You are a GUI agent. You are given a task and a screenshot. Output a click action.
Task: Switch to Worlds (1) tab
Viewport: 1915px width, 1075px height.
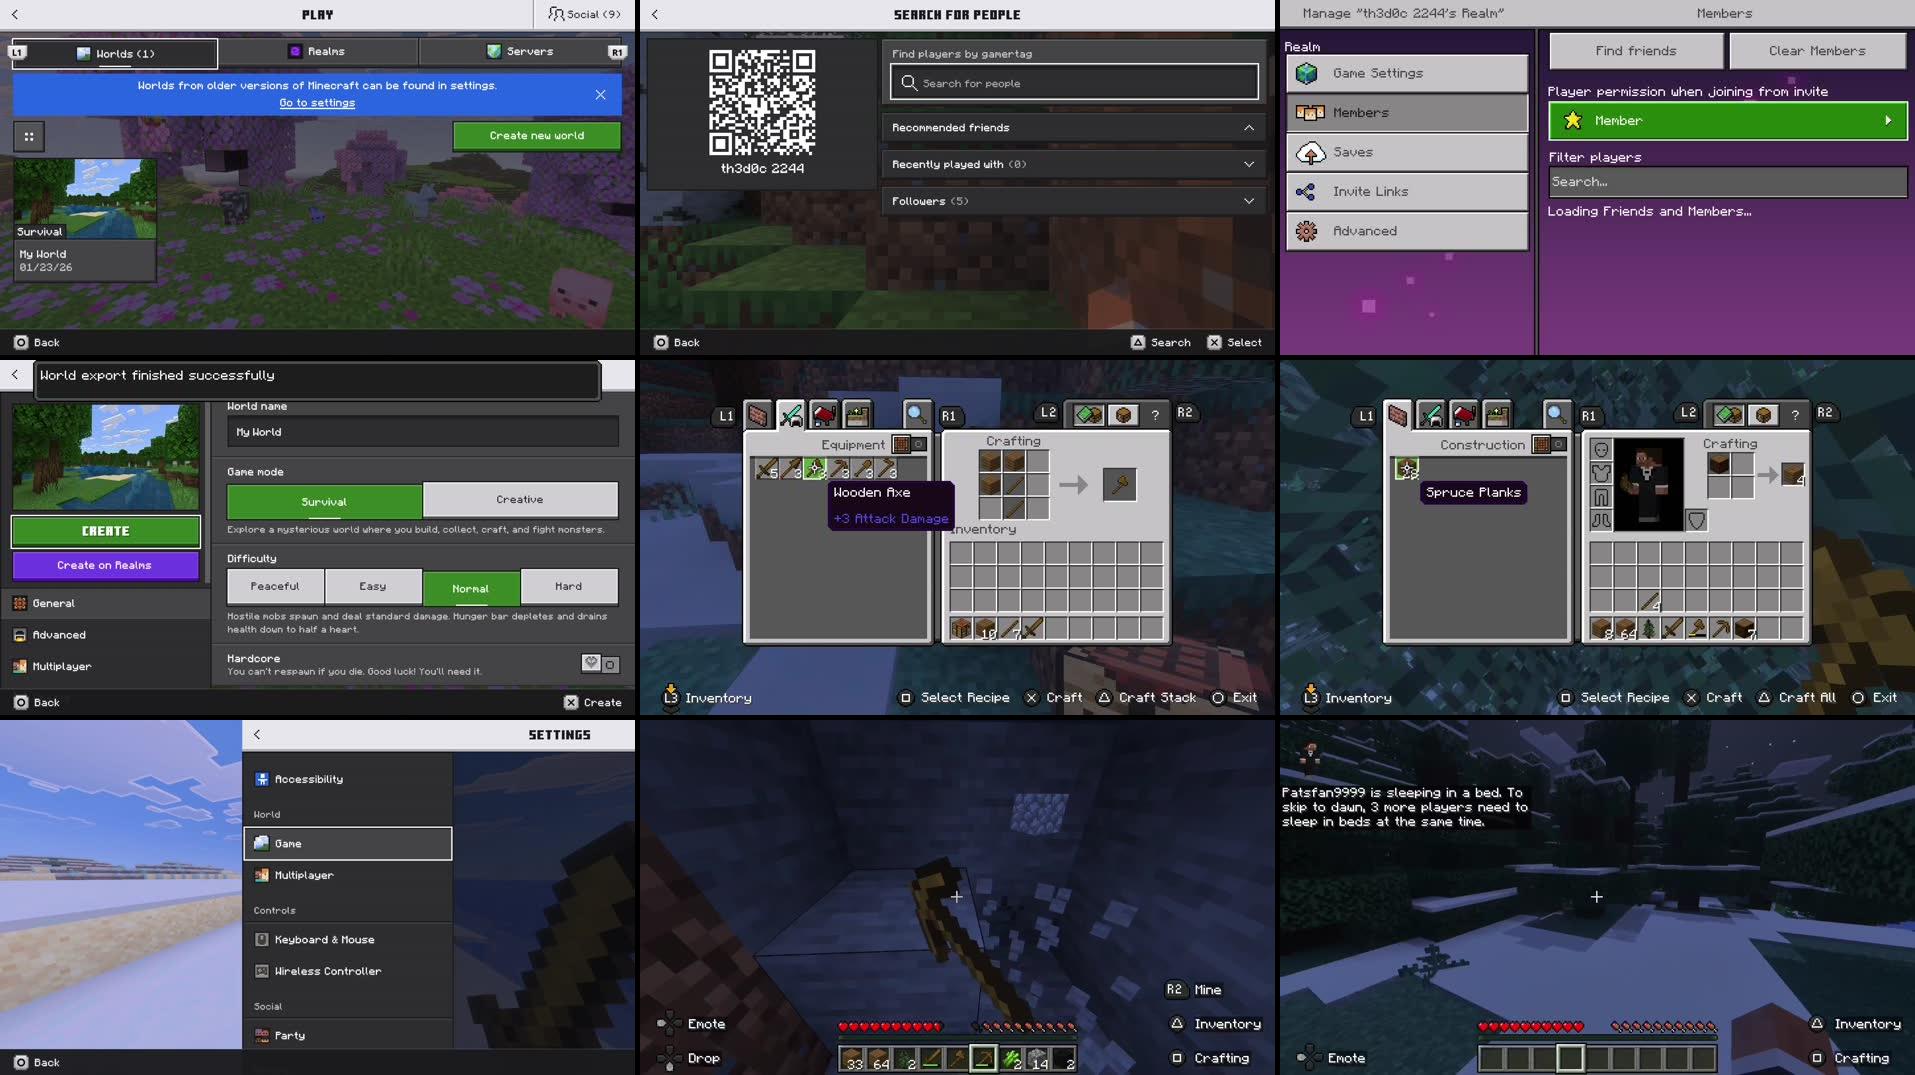115,53
